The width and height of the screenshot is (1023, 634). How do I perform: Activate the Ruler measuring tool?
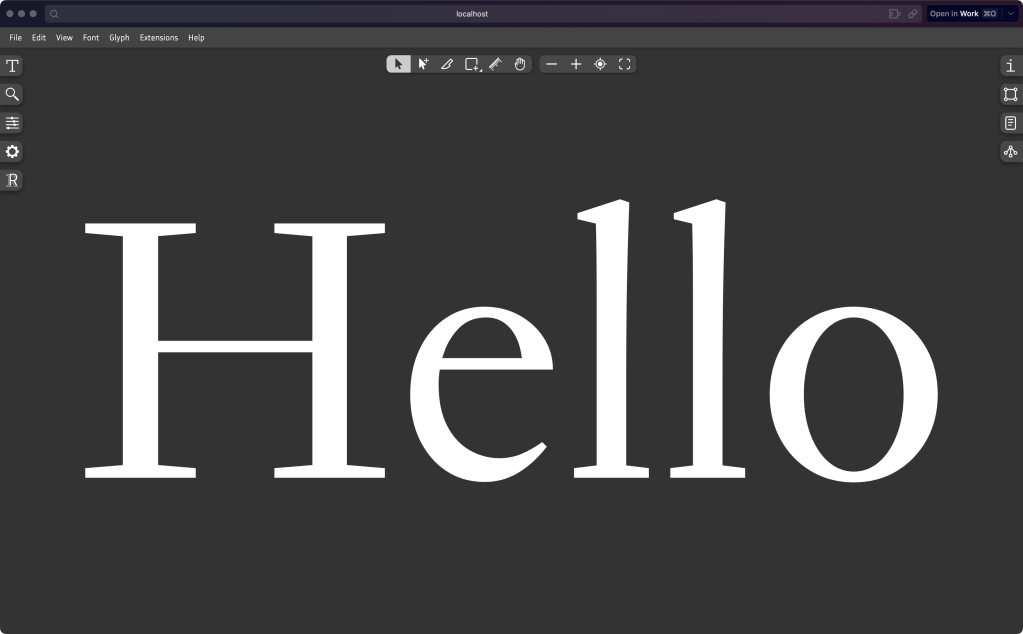click(495, 64)
